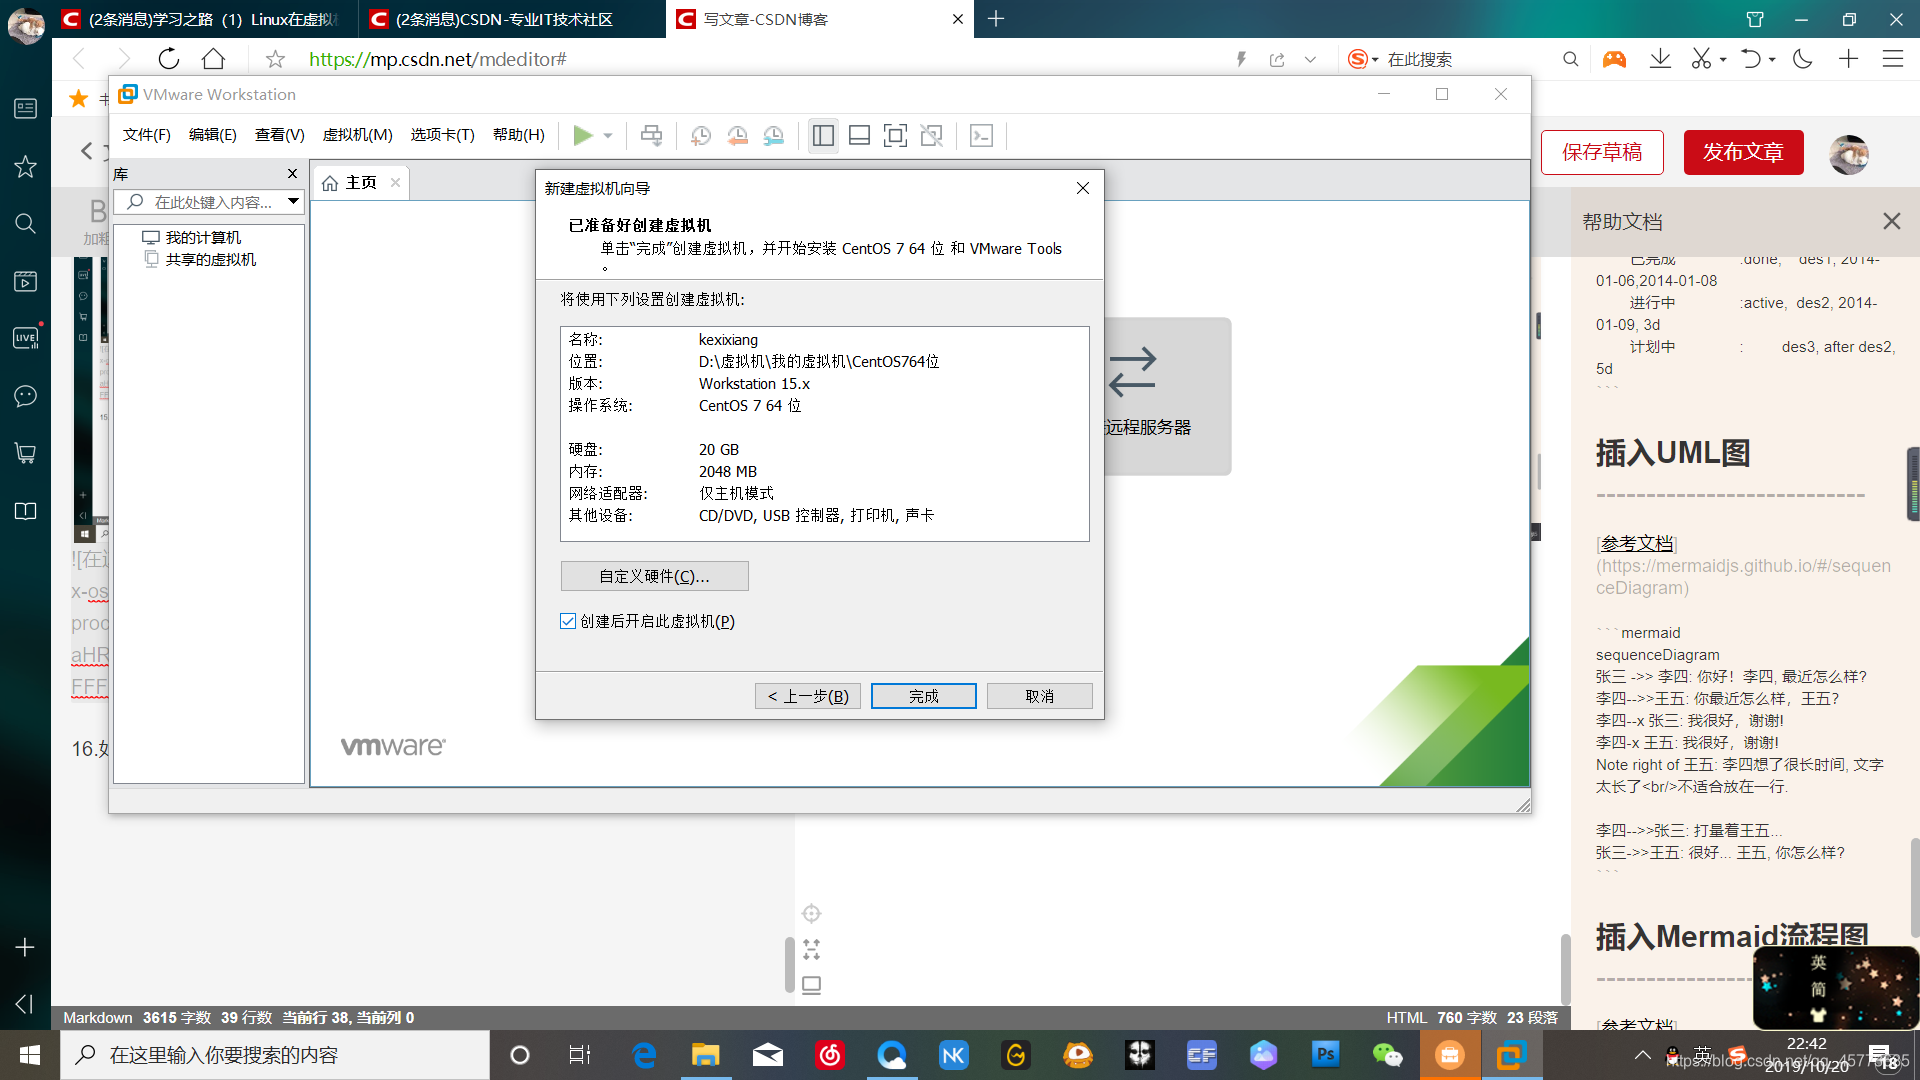The image size is (1920, 1080).
Task: Select 共享的虚拟机 in the library tree
Action: pos(210,259)
